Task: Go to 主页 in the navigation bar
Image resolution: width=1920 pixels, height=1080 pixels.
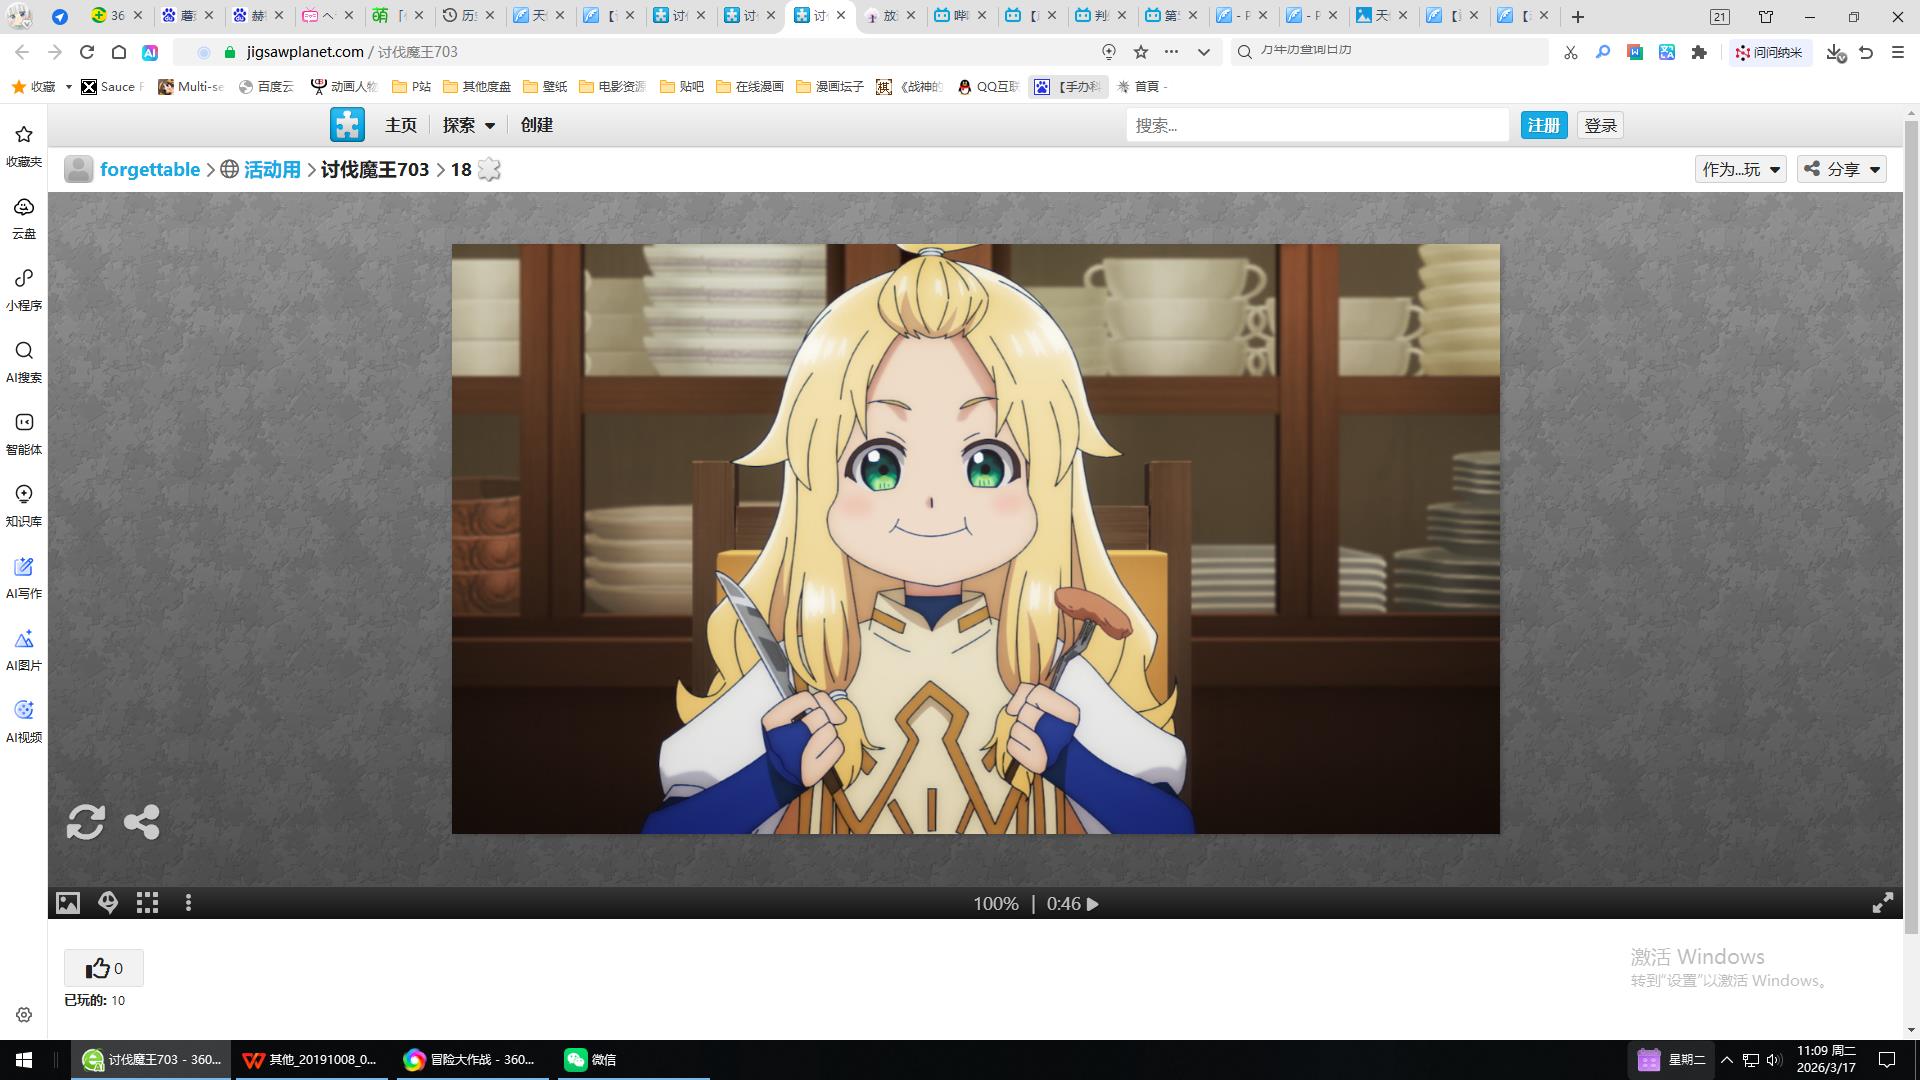Action: 400,125
